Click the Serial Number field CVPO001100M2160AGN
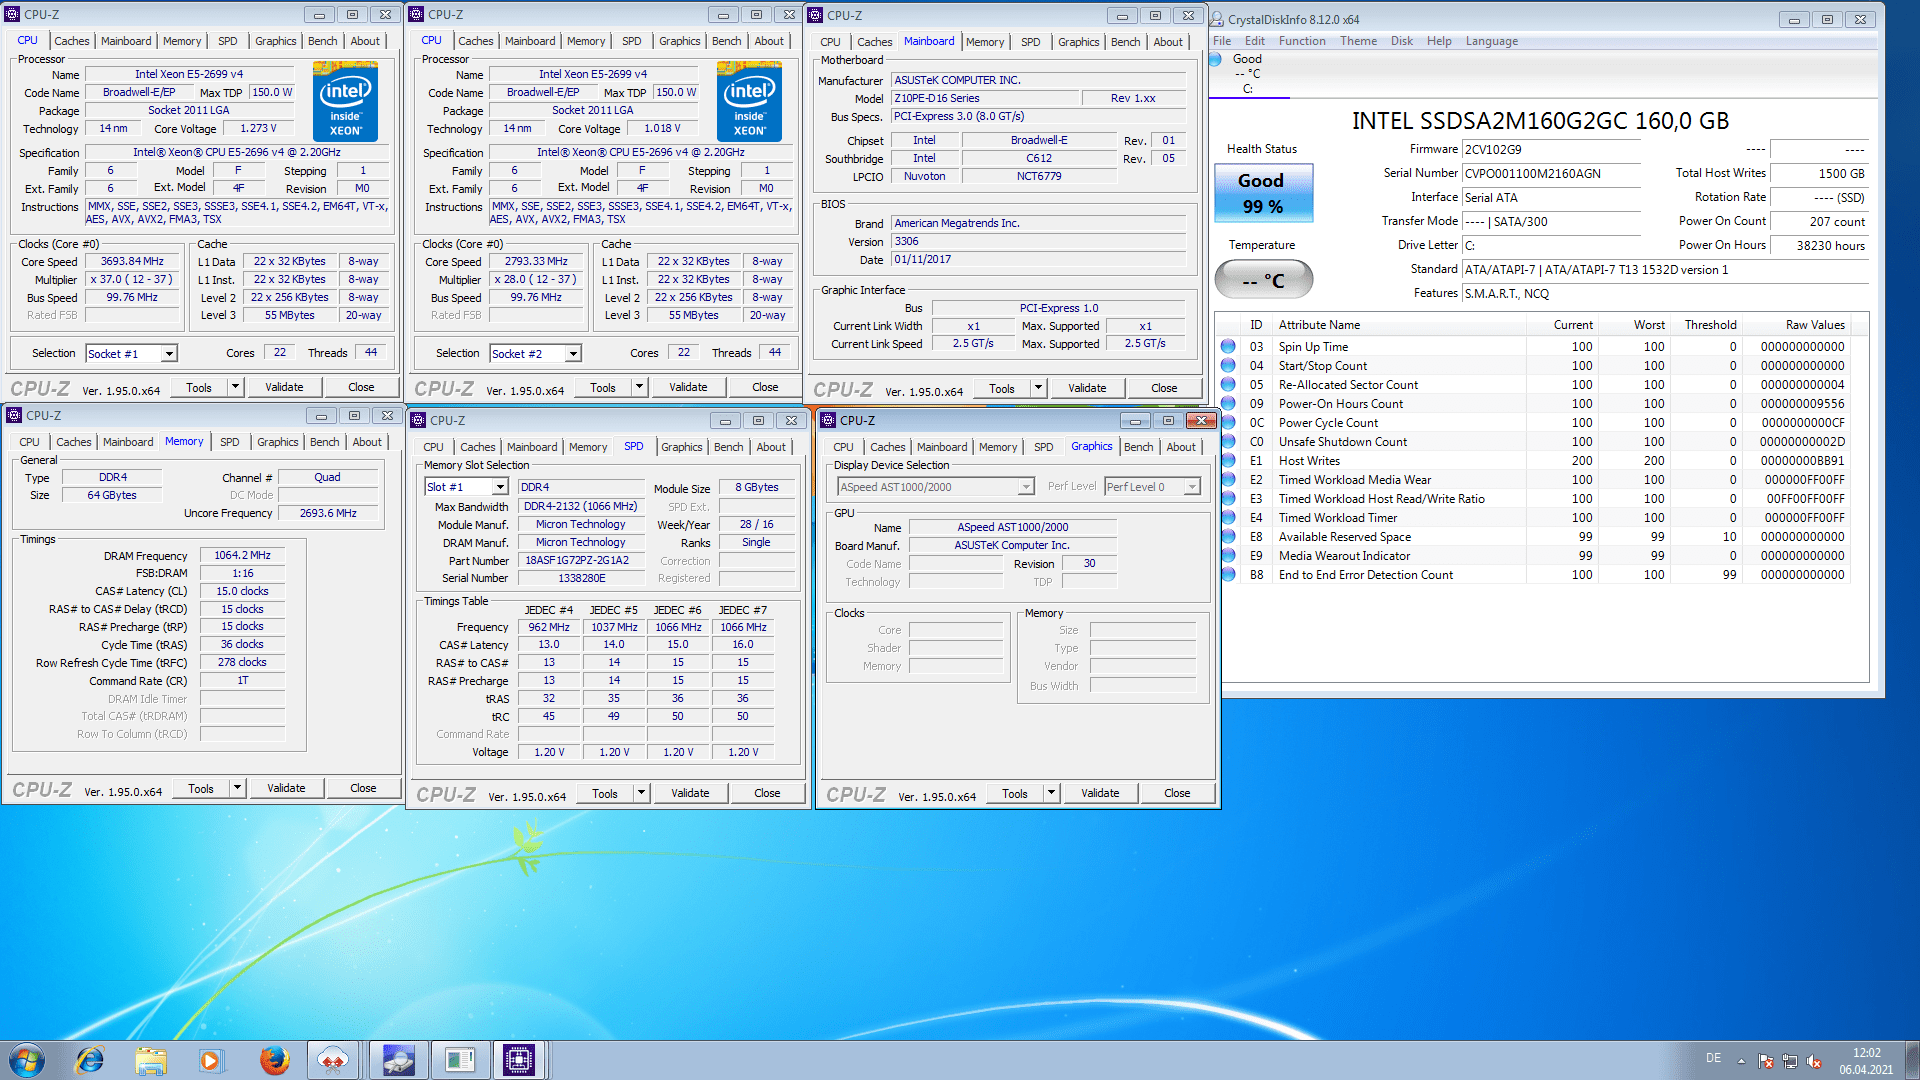 pos(1551,174)
